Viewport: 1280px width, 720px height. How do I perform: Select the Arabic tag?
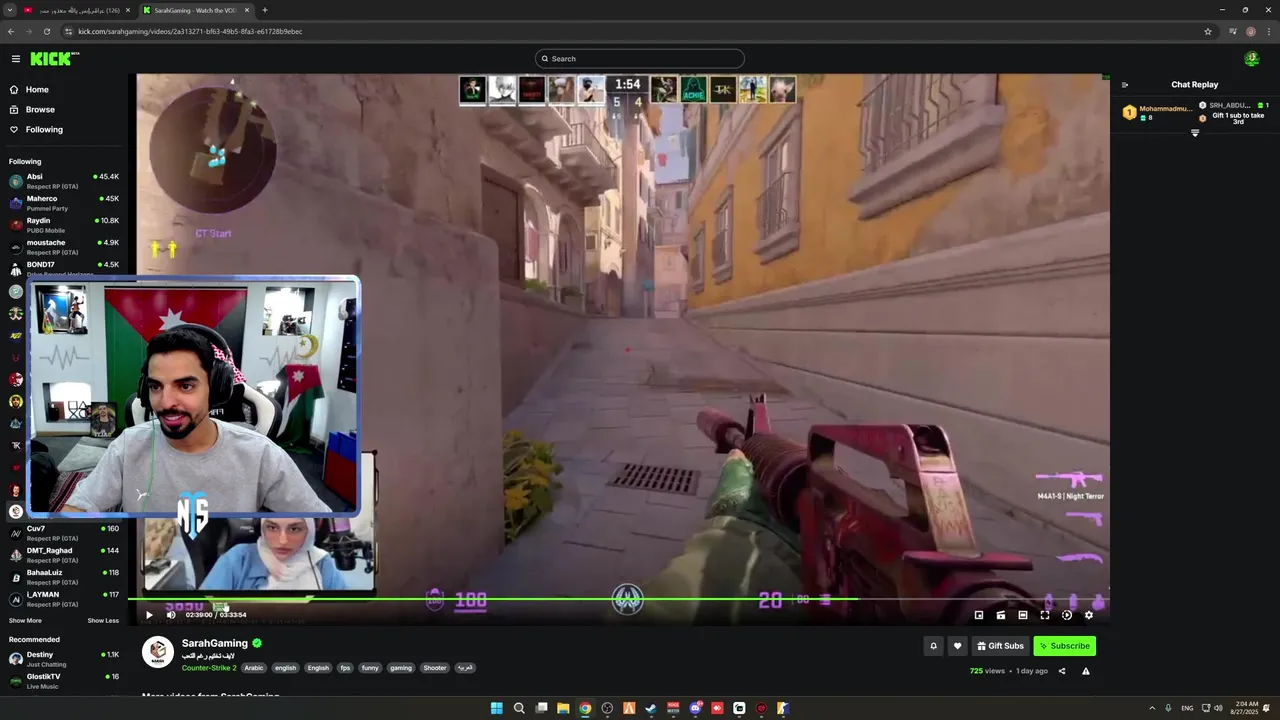point(254,668)
